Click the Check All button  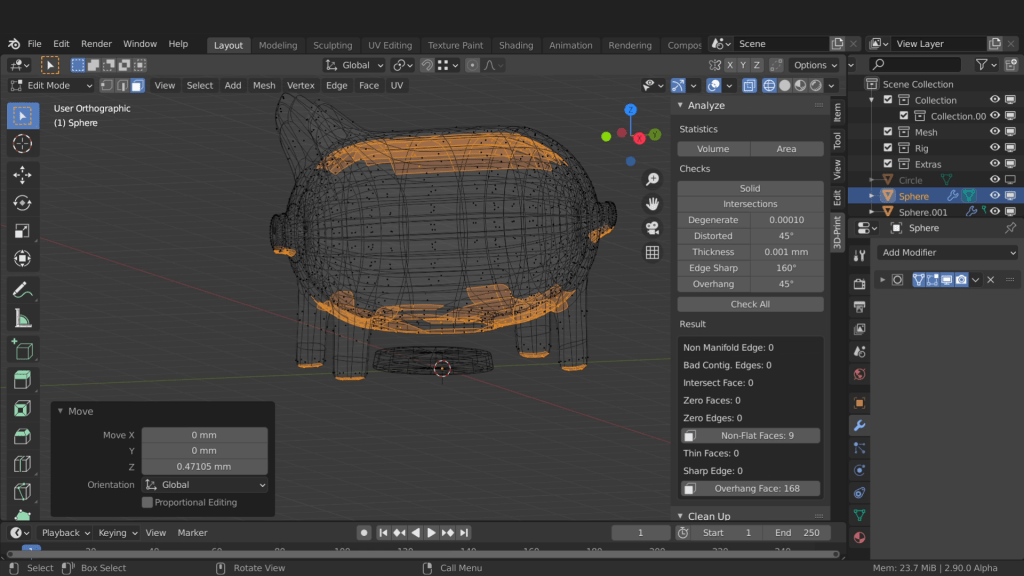tap(750, 304)
